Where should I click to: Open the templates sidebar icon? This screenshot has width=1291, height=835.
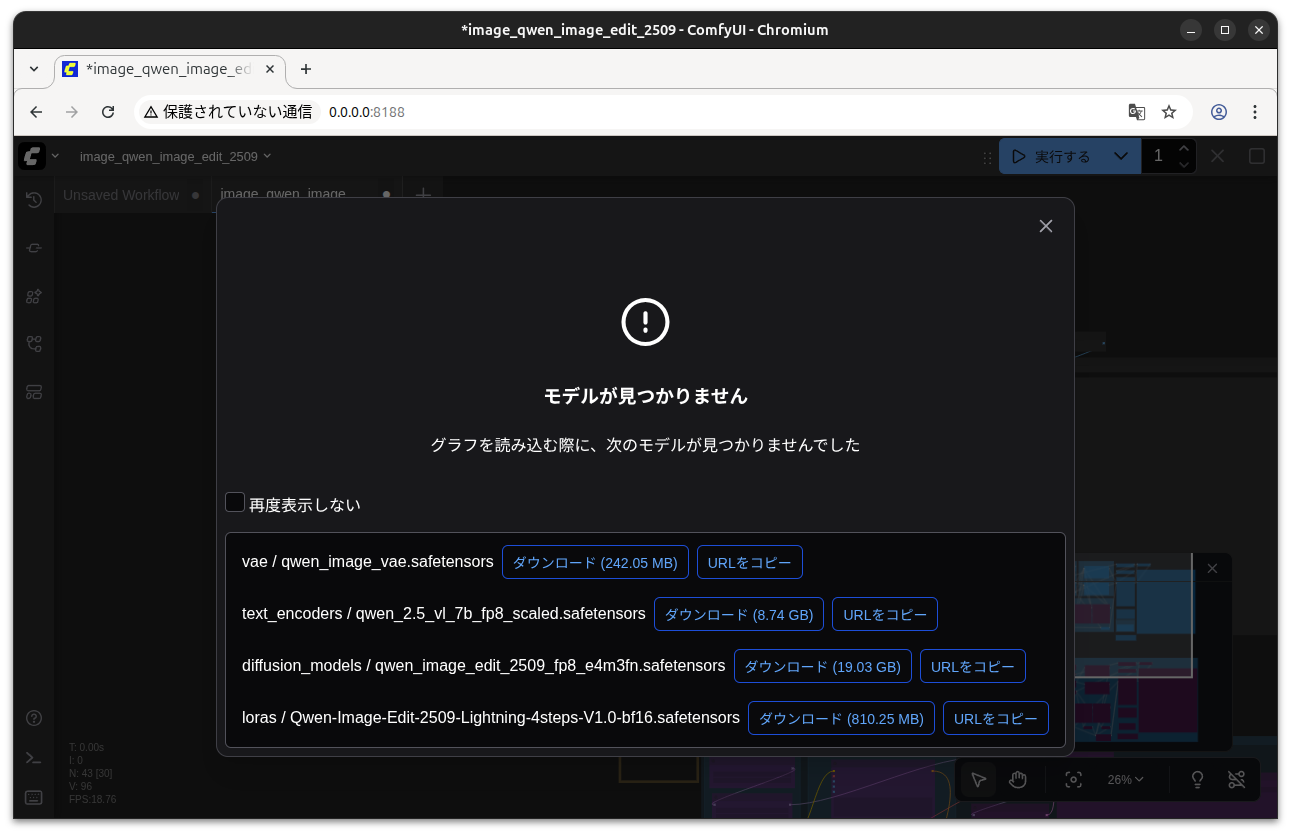point(34,392)
